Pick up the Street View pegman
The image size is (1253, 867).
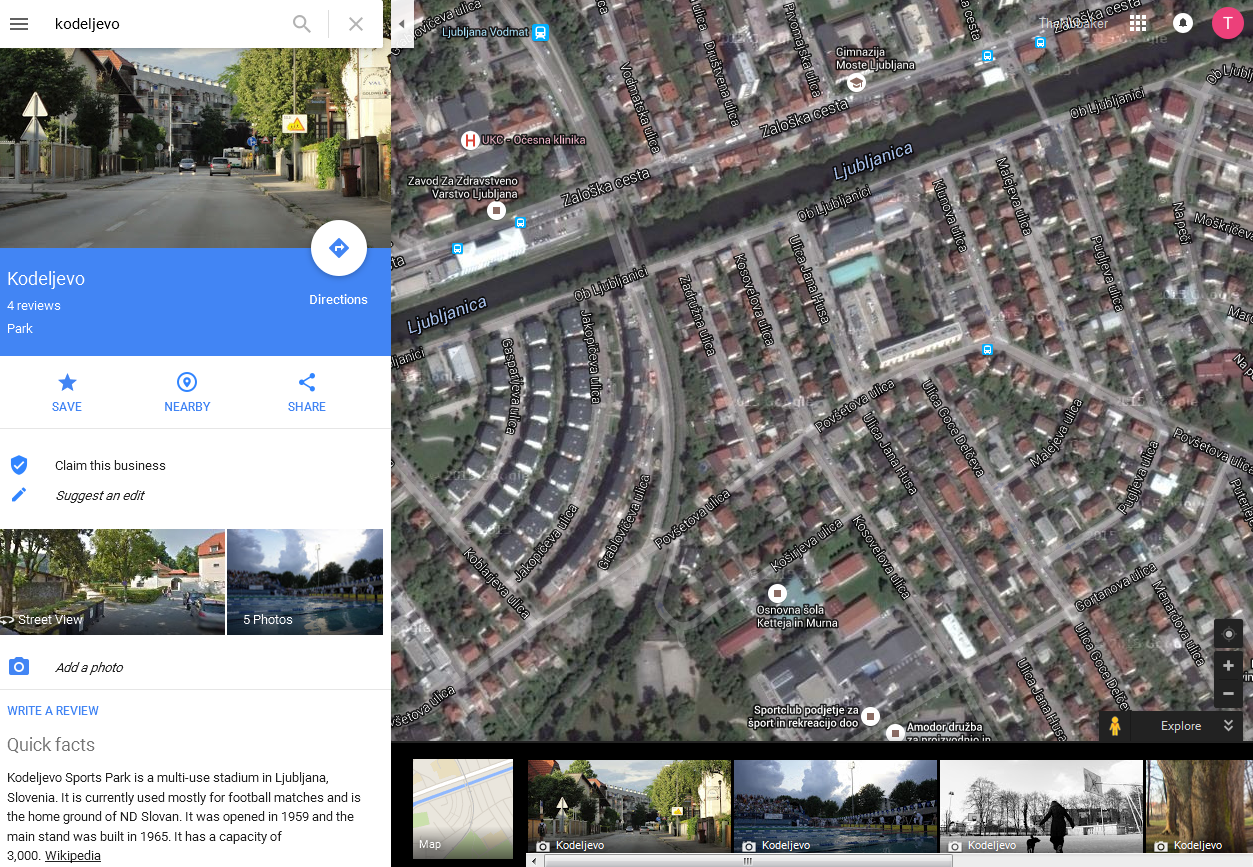coord(1115,726)
